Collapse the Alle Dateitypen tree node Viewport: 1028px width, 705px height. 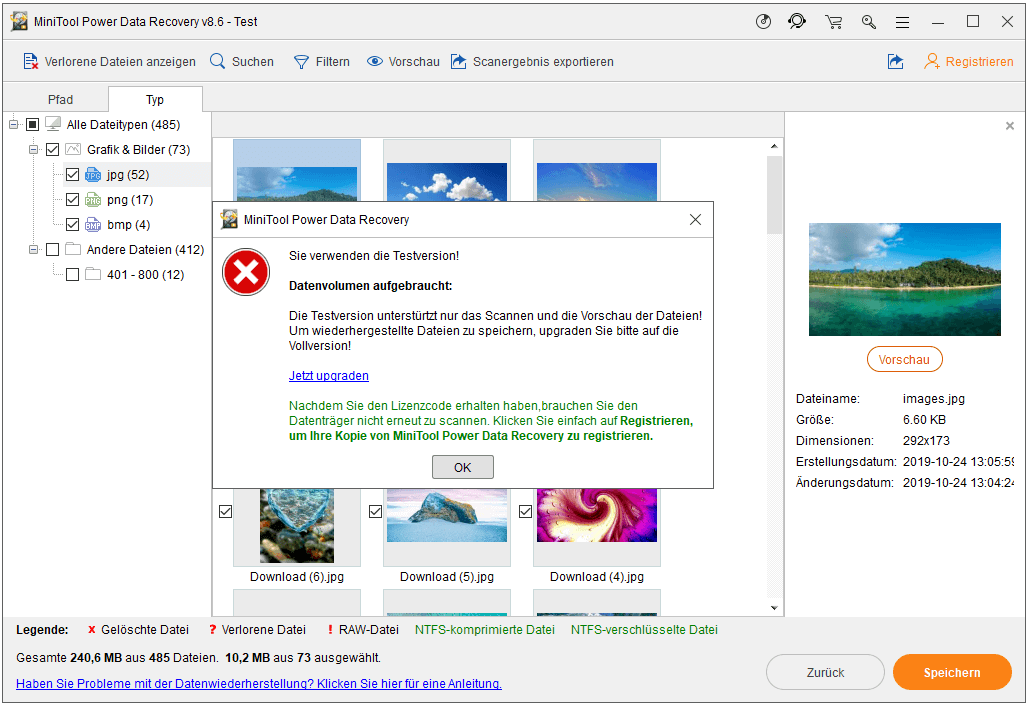[14, 125]
